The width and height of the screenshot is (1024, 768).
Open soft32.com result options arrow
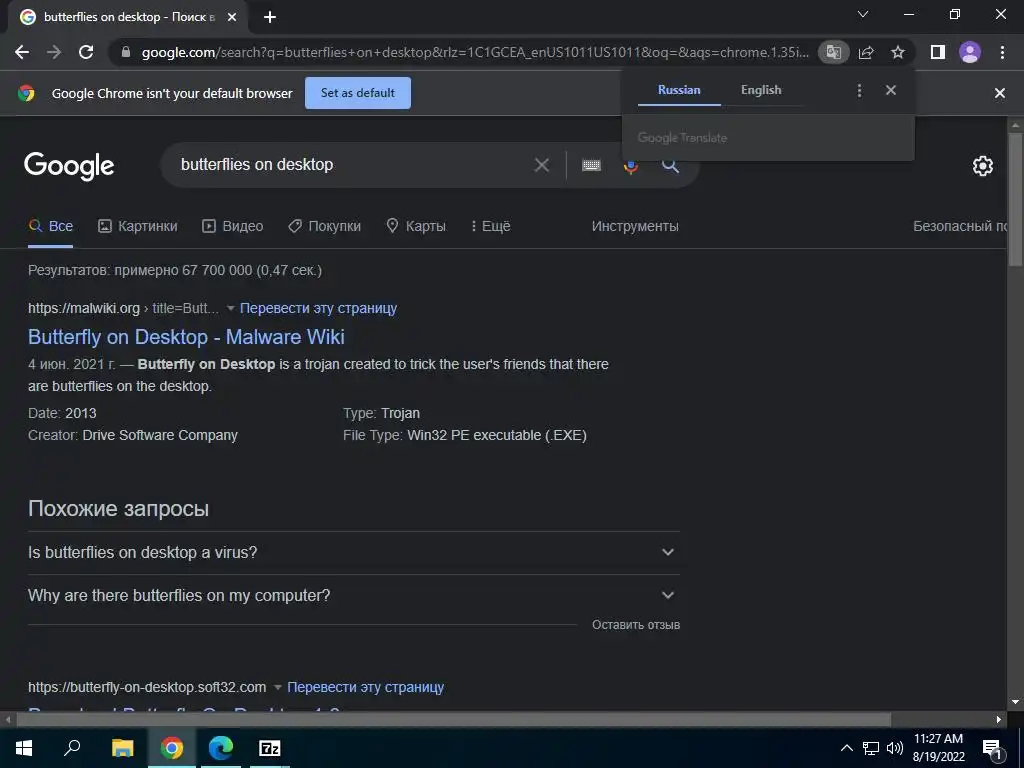[278, 687]
